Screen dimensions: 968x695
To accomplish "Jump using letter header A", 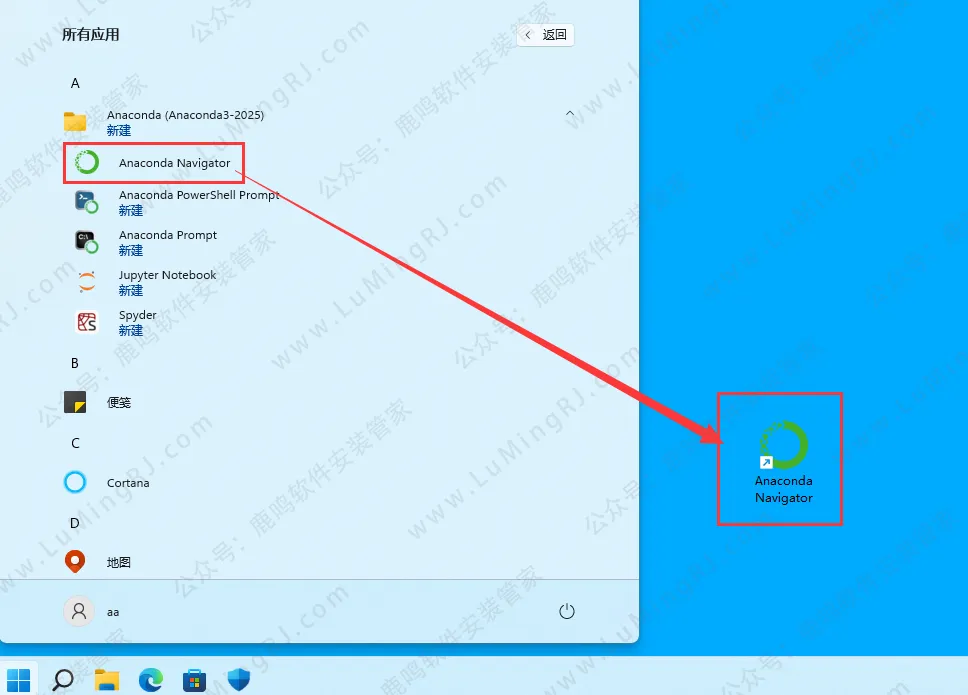I will point(75,83).
